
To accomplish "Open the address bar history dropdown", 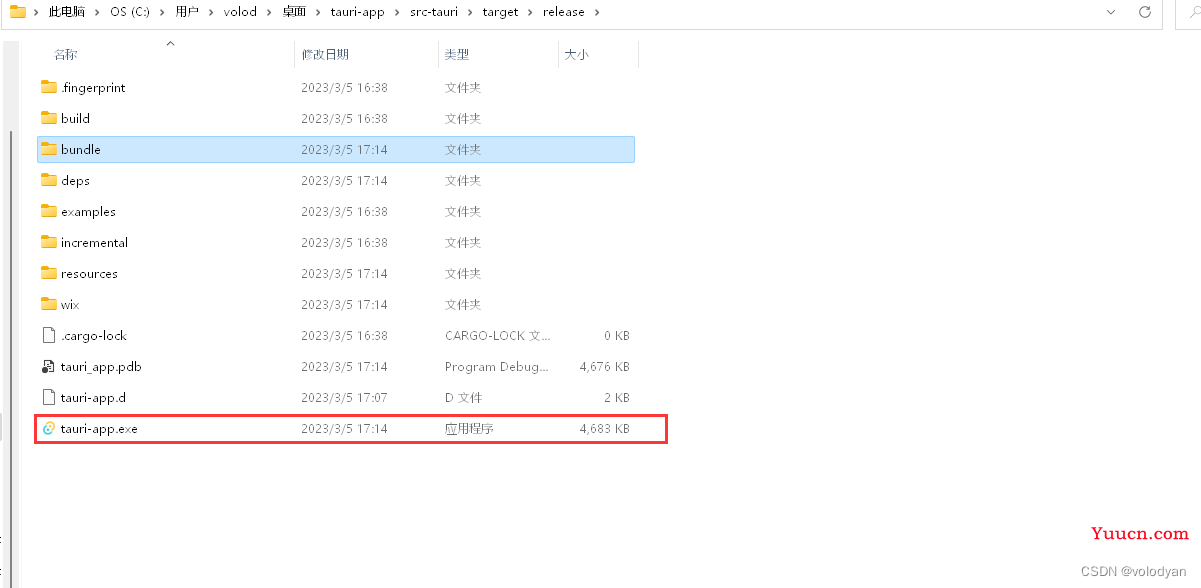I will [x=1111, y=12].
